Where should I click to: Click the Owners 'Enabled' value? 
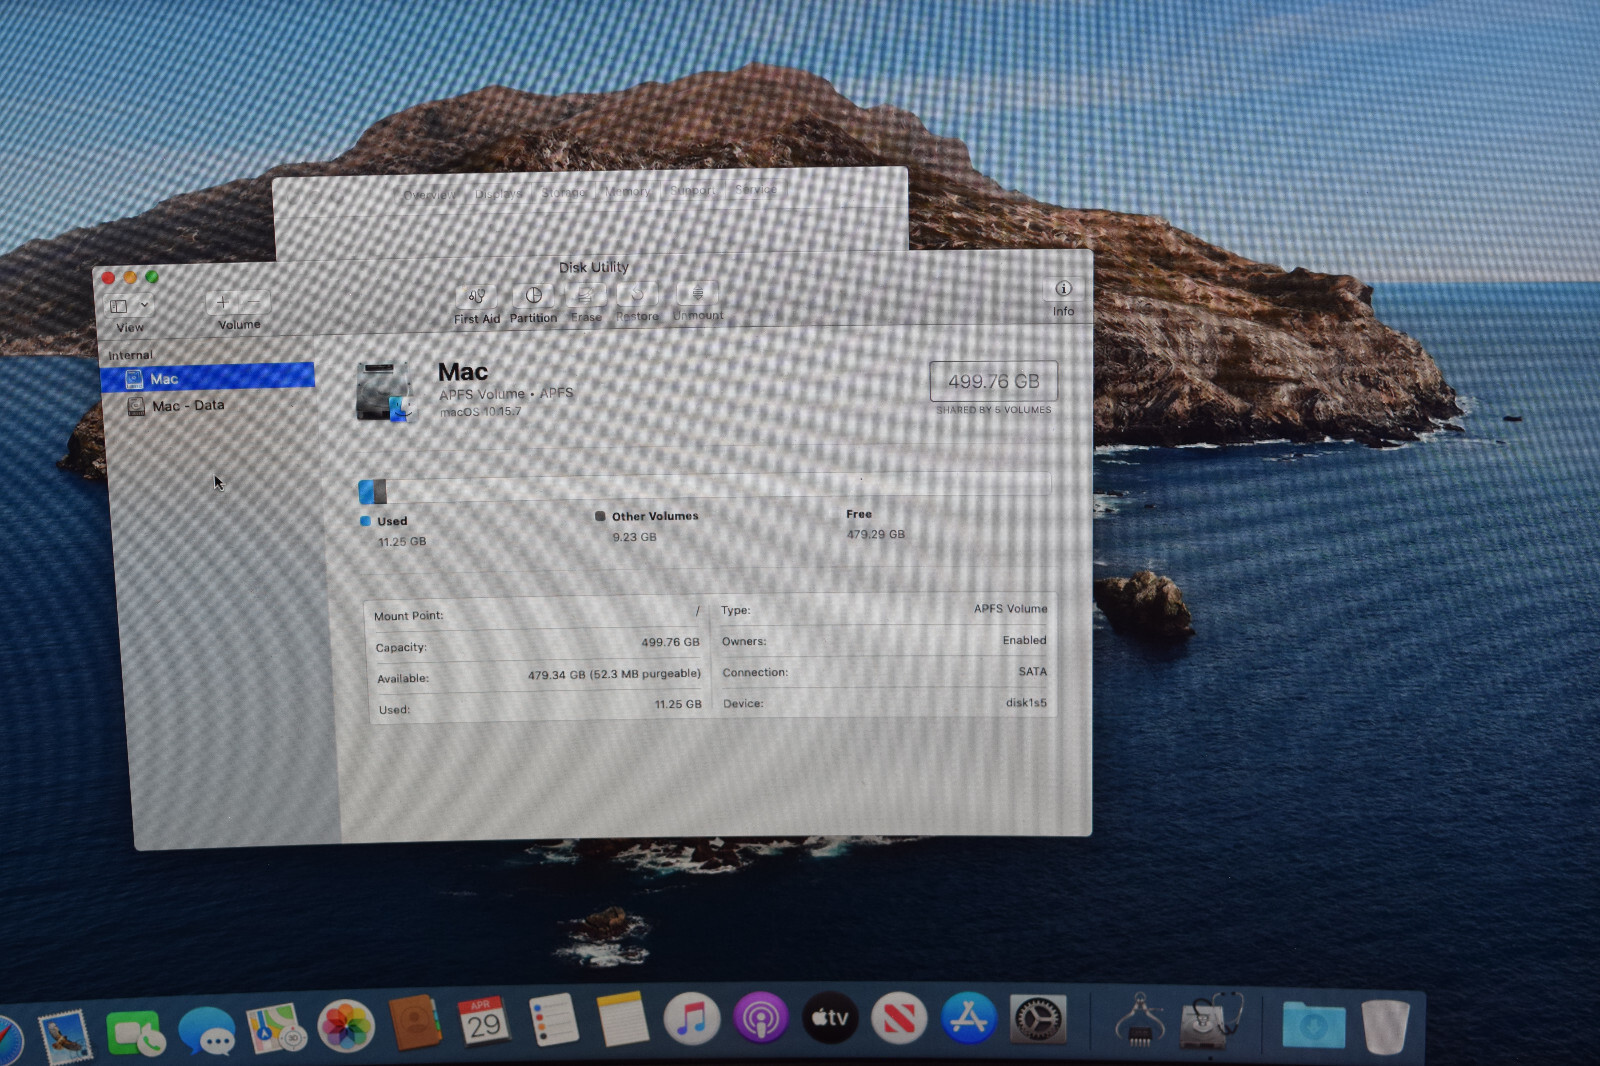pos(1024,640)
